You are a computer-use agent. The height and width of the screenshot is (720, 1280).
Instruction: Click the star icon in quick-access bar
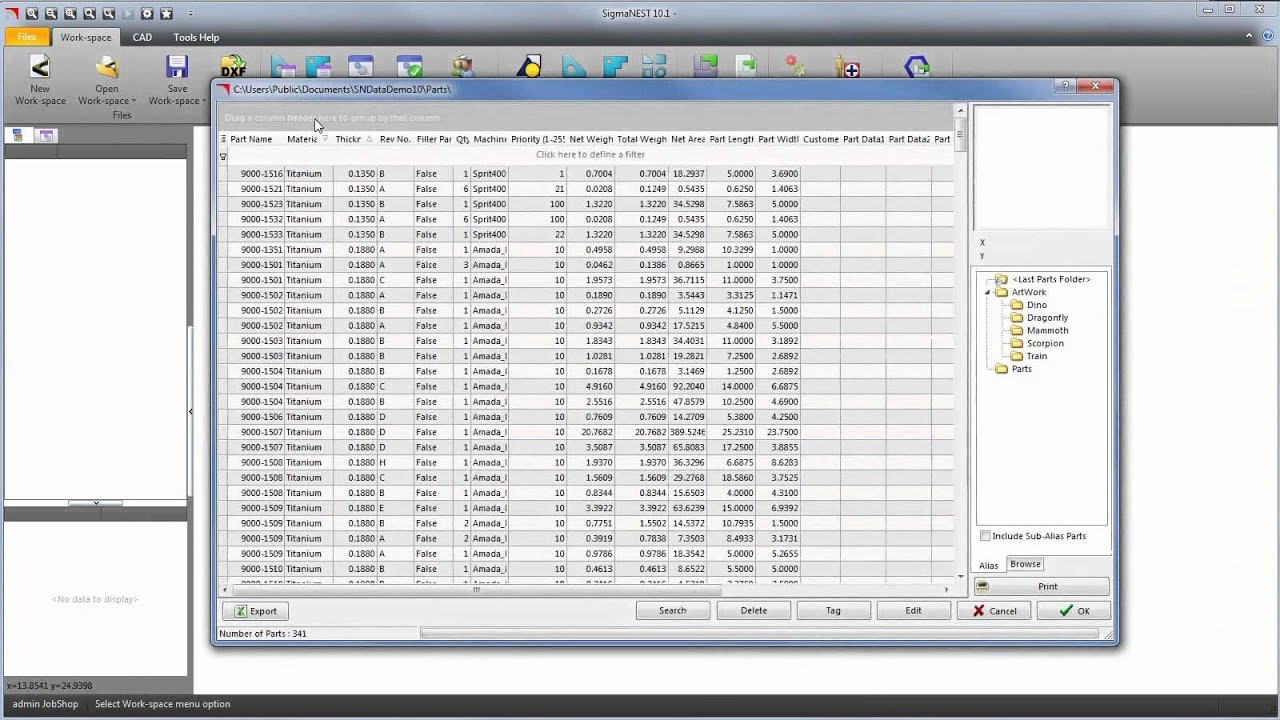(166, 13)
